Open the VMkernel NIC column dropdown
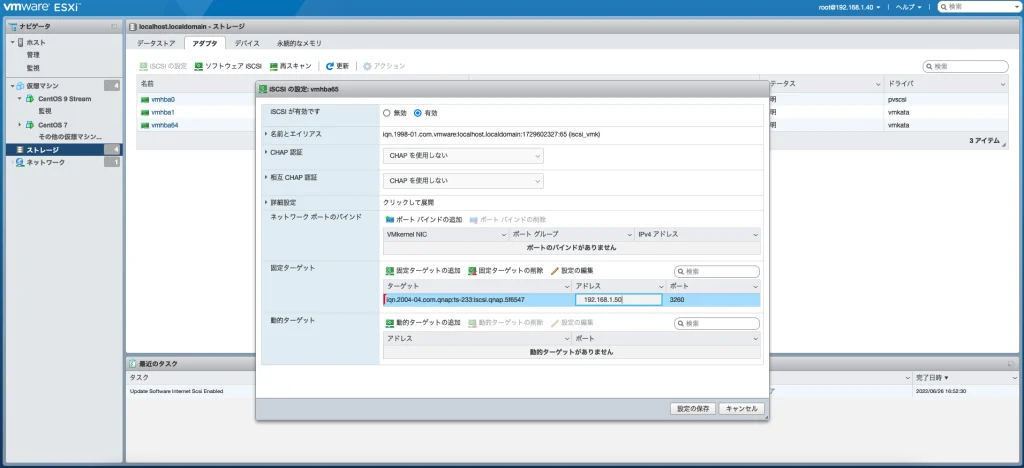The width and height of the screenshot is (1024, 468). click(504, 234)
